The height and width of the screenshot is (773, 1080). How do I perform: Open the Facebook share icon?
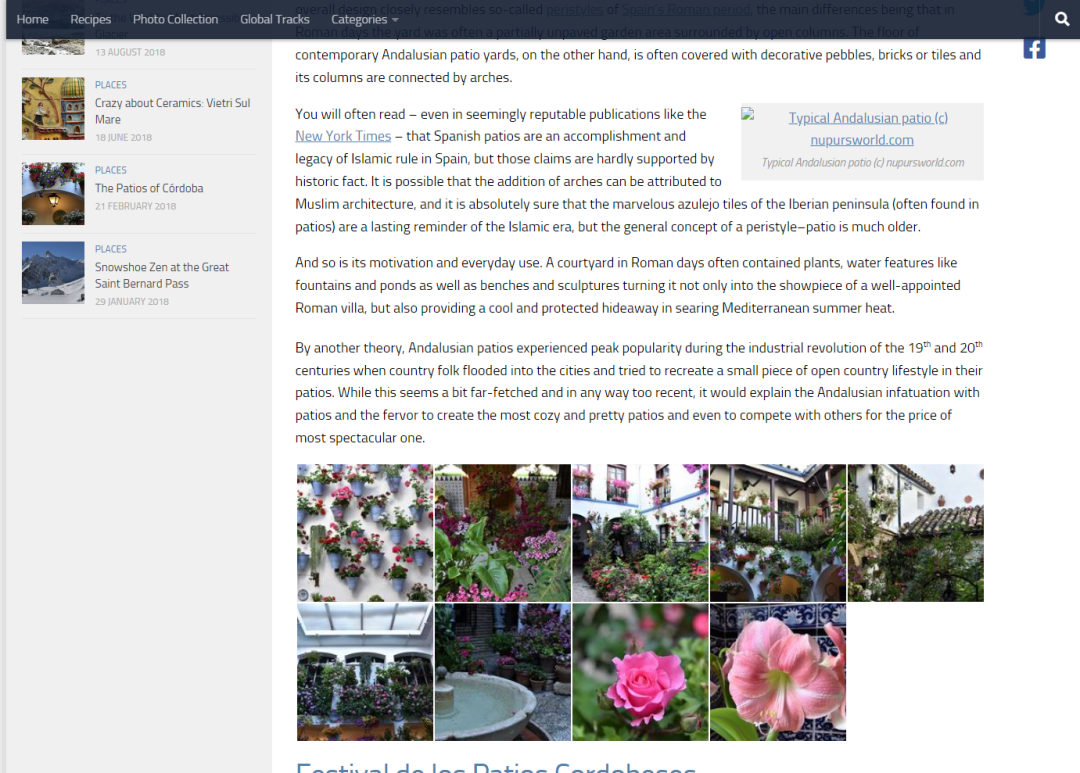pyautogui.click(x=1034, y=48)
